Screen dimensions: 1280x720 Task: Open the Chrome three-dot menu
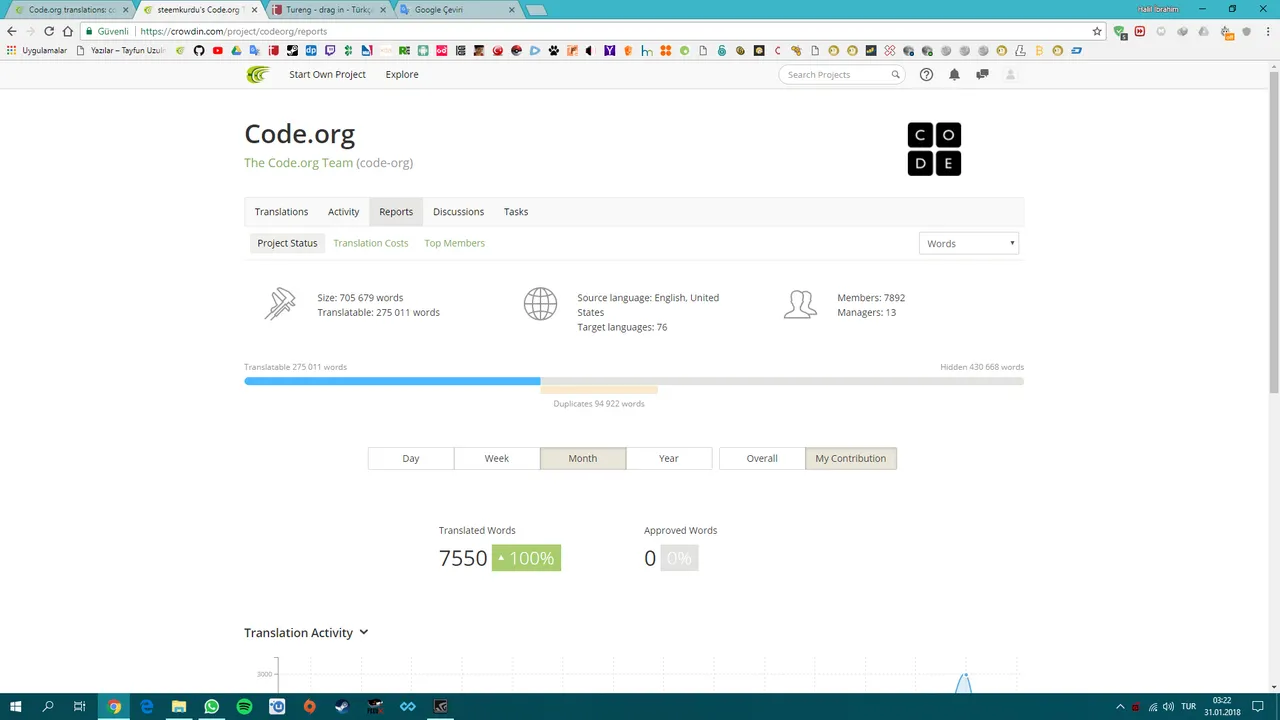tap(1268, 31)
